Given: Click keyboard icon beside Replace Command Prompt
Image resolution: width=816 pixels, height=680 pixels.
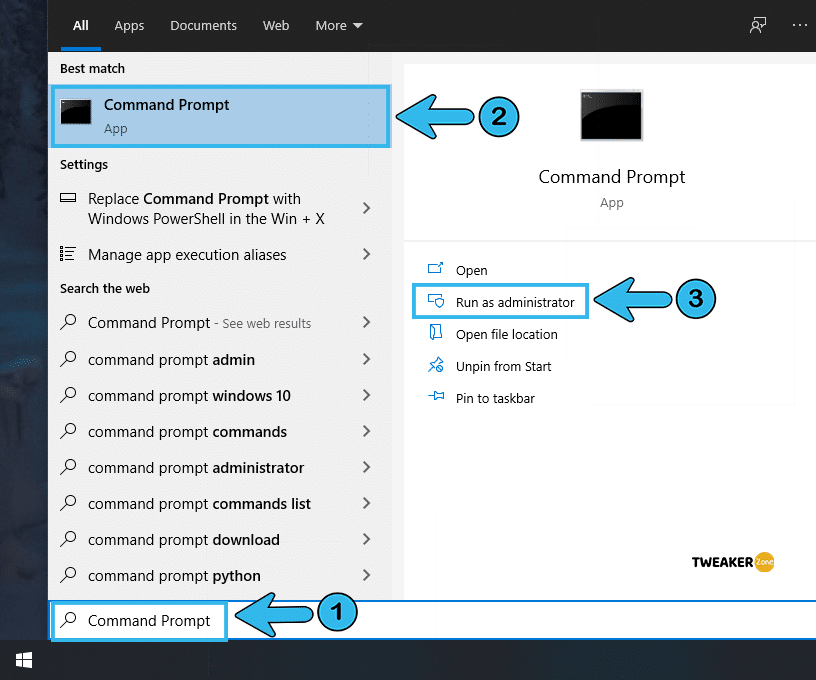Looking at the screenshot, I should point(68,198).
